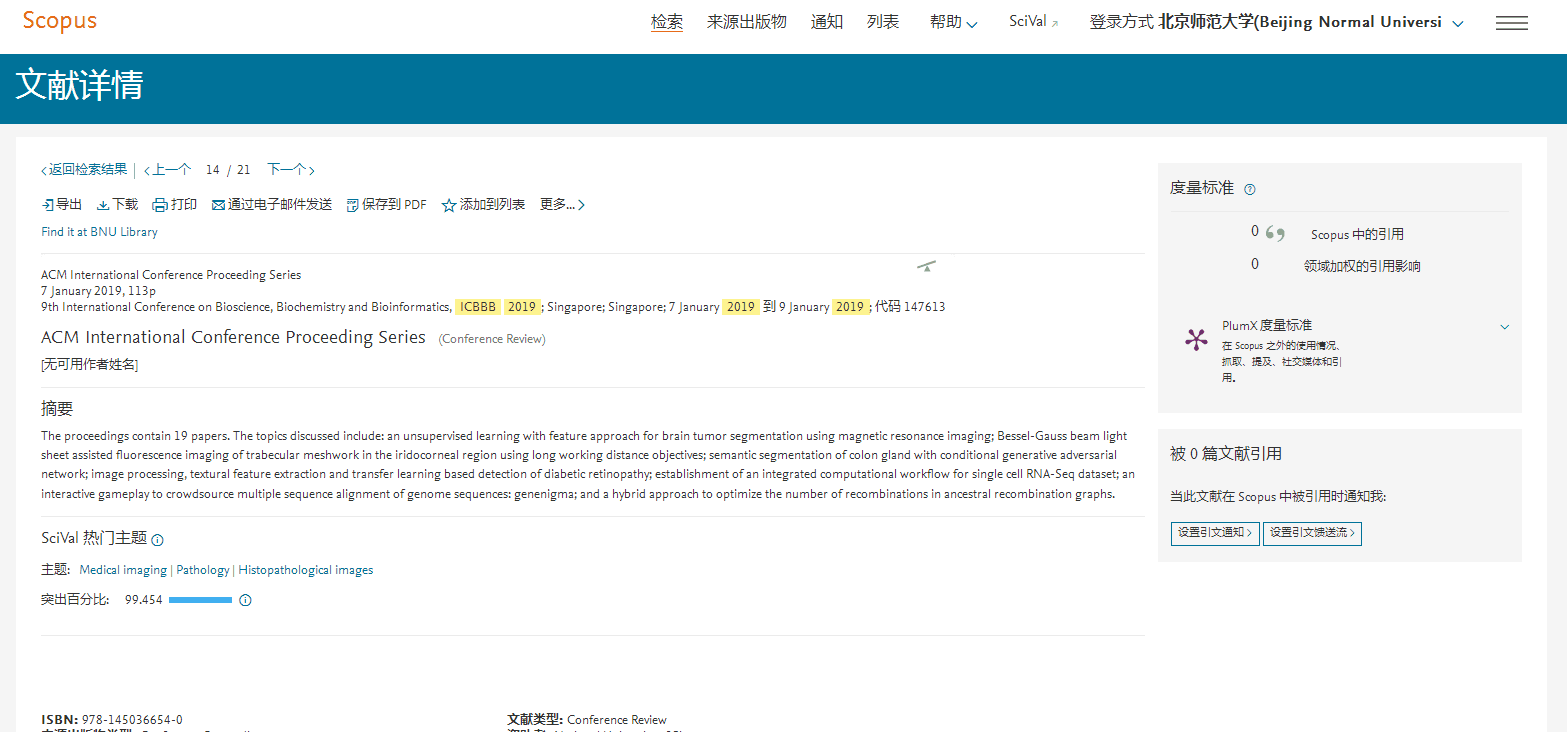Open the 列表 lists menu item

(883, 22)
